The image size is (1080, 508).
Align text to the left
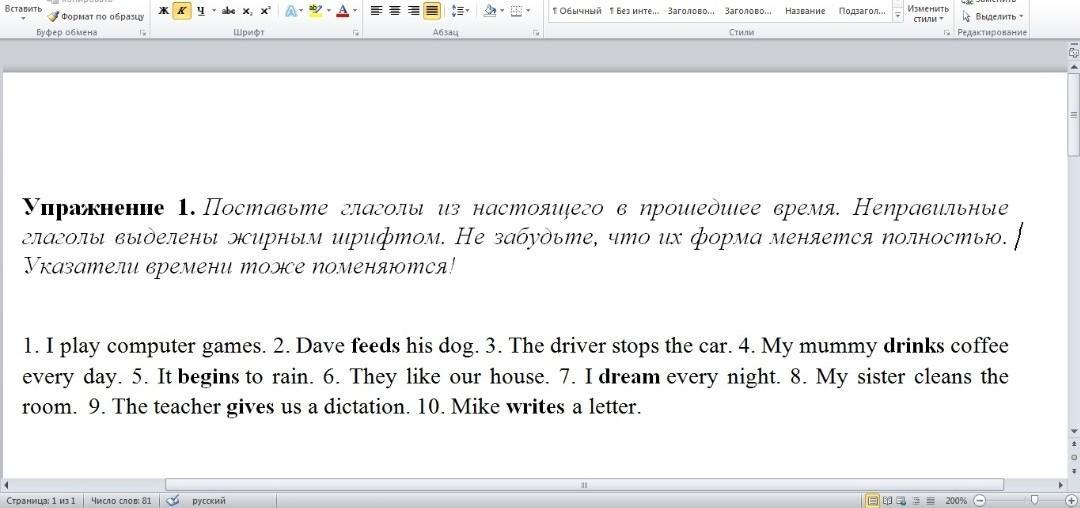376,10
